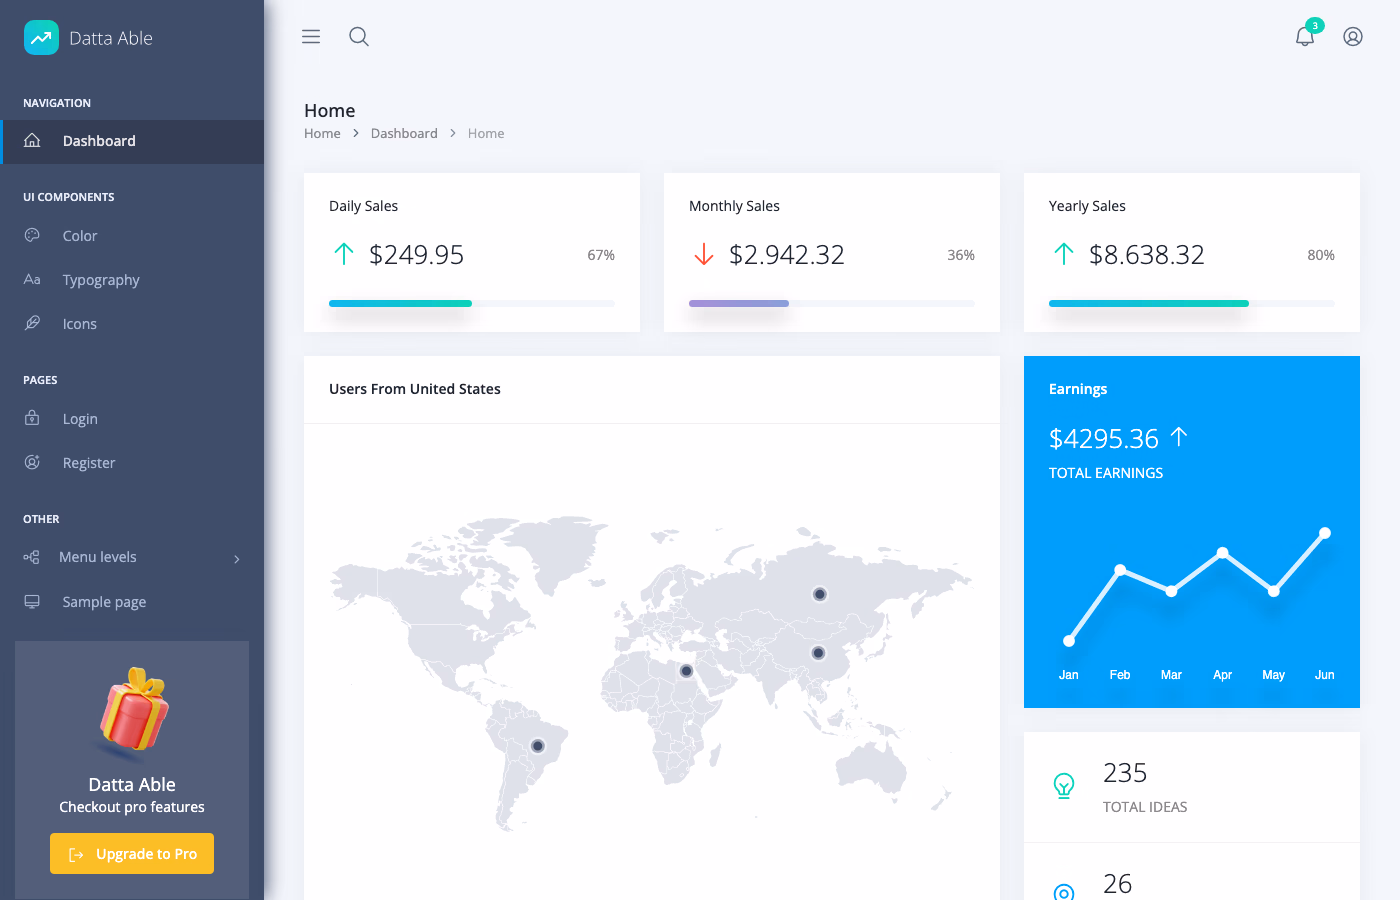Click the Datta Able brand name
Viewport: 1400px width, 900px height.
111,38
